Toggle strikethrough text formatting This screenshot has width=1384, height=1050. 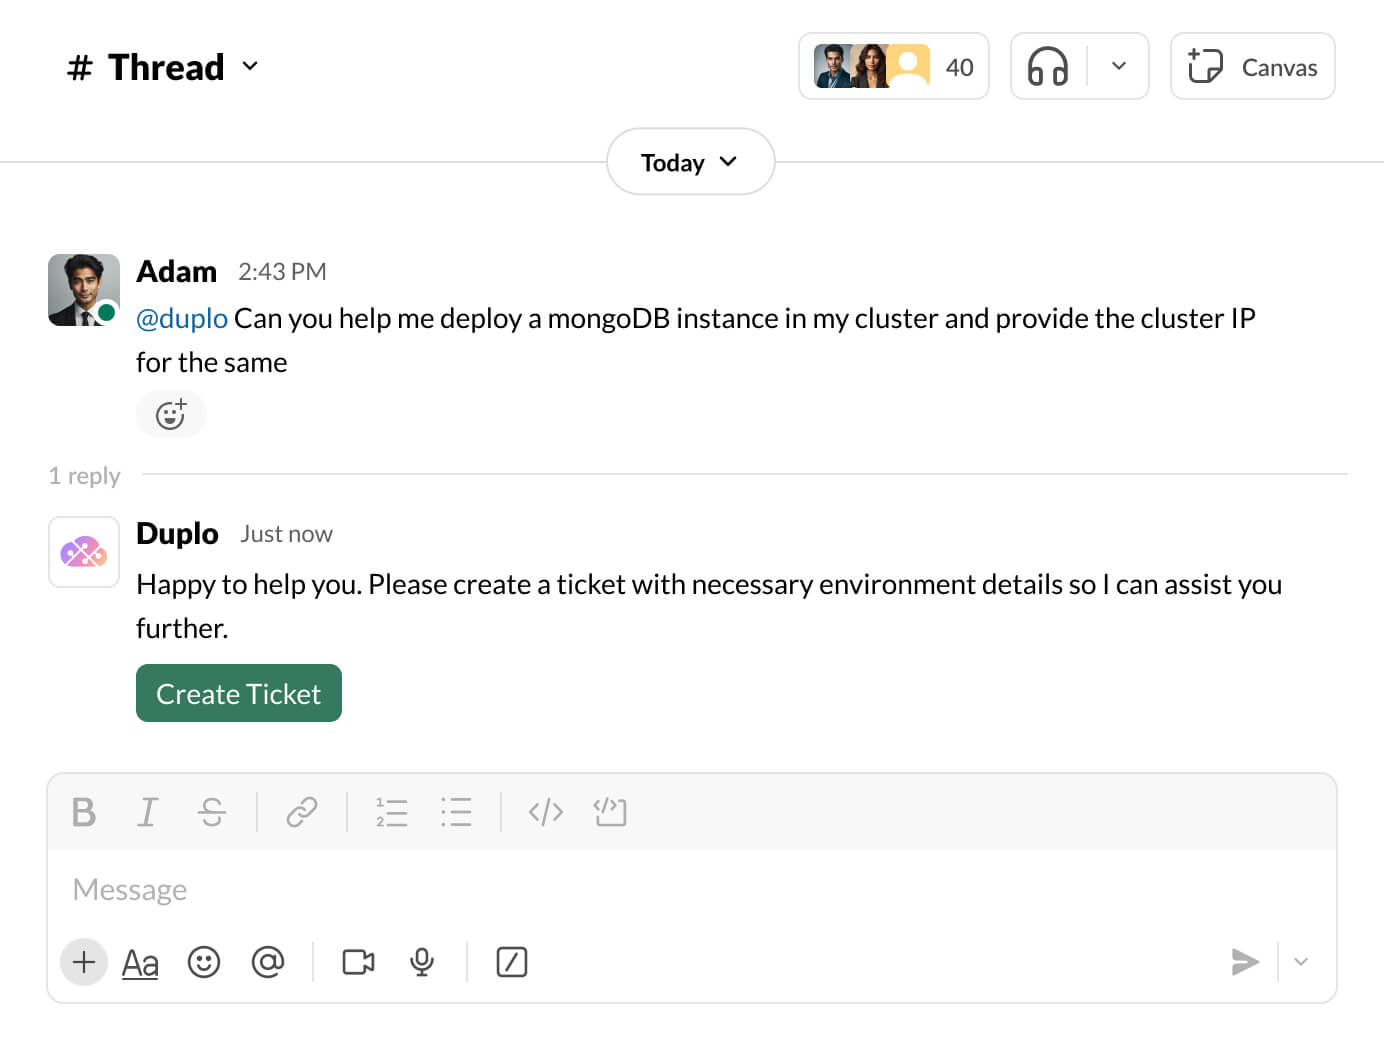click(x=212, y=812)
